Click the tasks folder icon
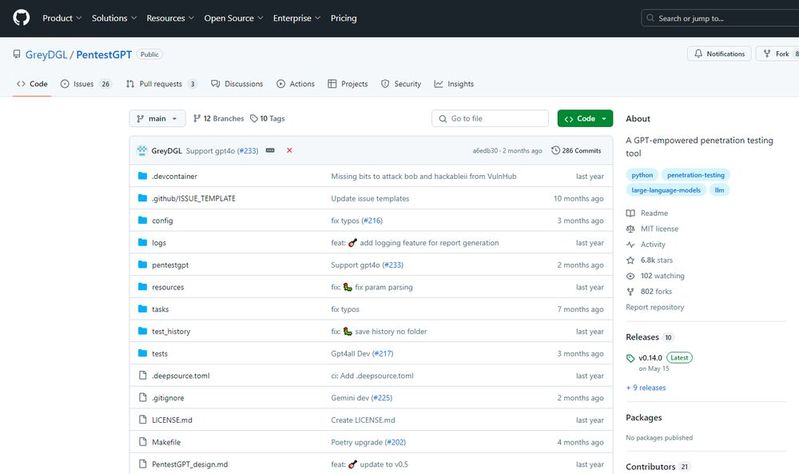799x474 pixels. coord(143,309)
